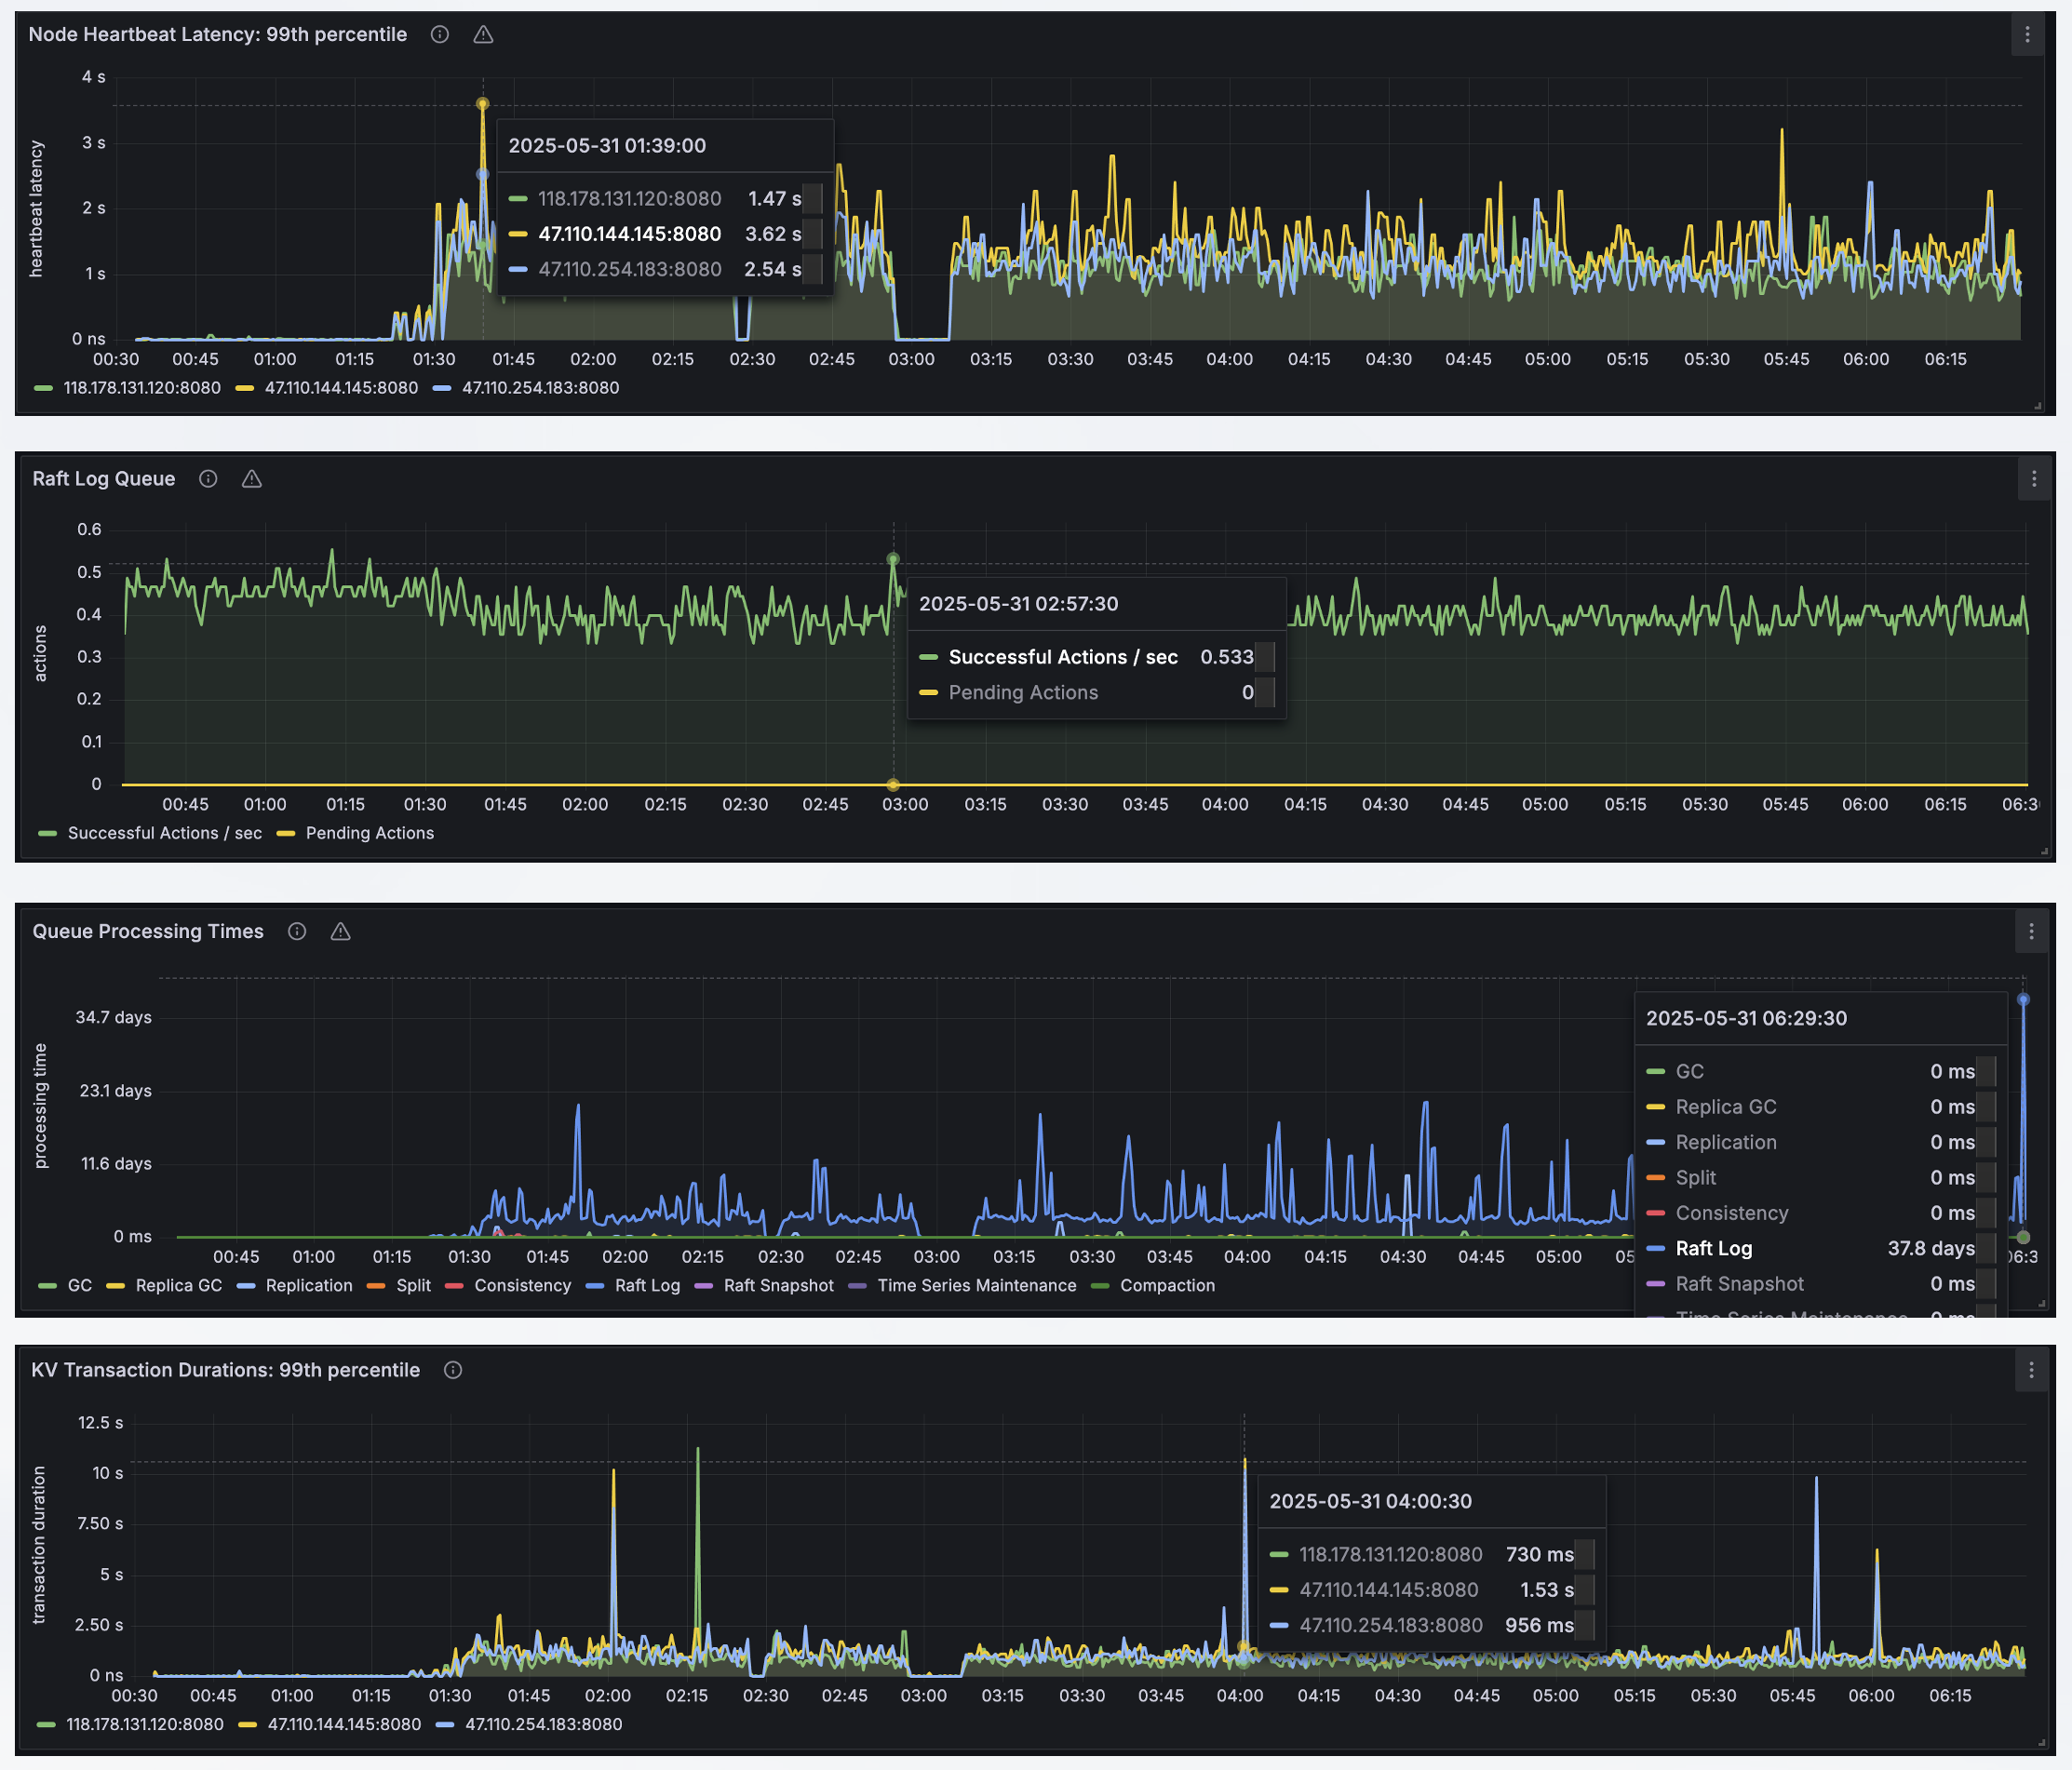Toggle 47.110.254.183:8080 series in heartbeat legend
2072x1770 pixels.
[x=540, y=388]
